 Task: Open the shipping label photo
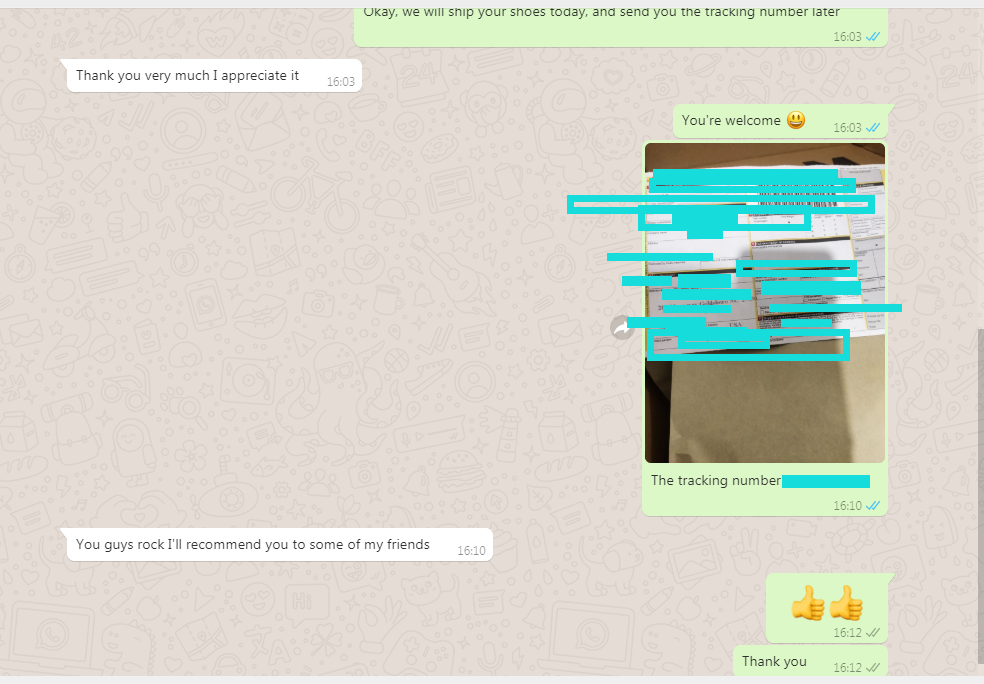point(765,400)
